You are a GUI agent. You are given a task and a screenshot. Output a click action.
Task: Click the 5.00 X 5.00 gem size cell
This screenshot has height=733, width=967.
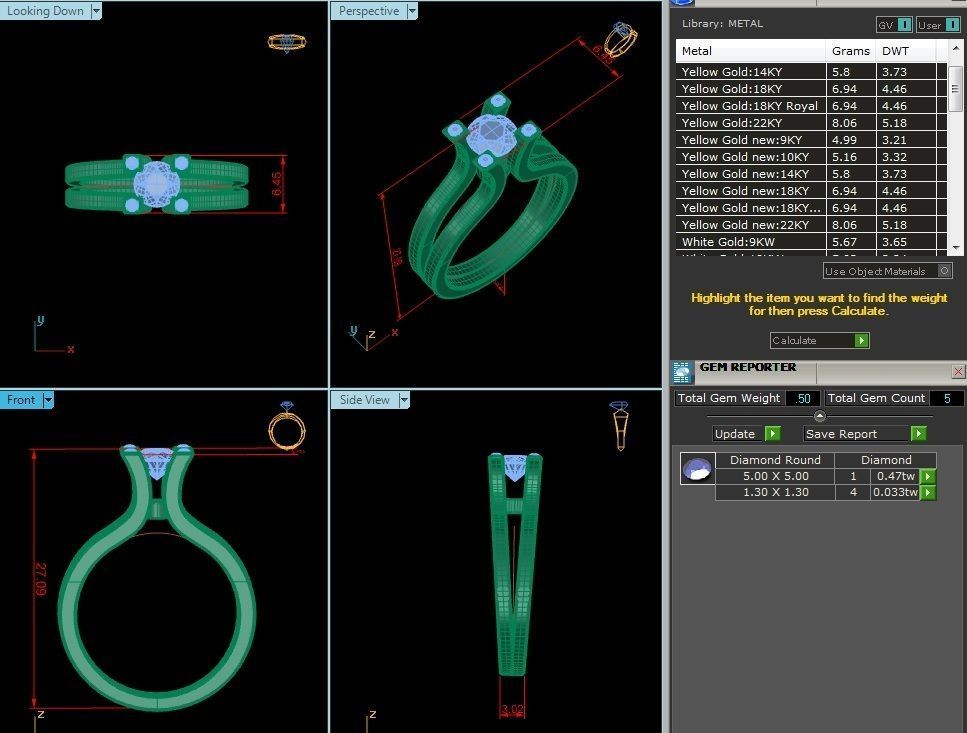(775, 476)
